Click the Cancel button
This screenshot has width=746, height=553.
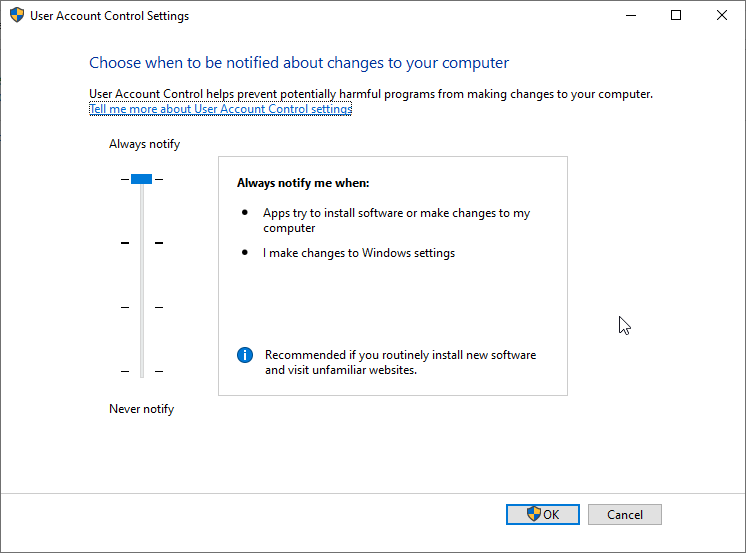624,514
